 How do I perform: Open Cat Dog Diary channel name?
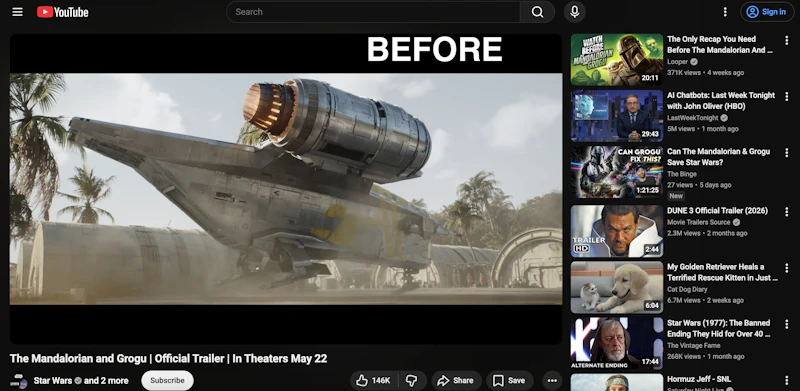click(x=686, y=289)
